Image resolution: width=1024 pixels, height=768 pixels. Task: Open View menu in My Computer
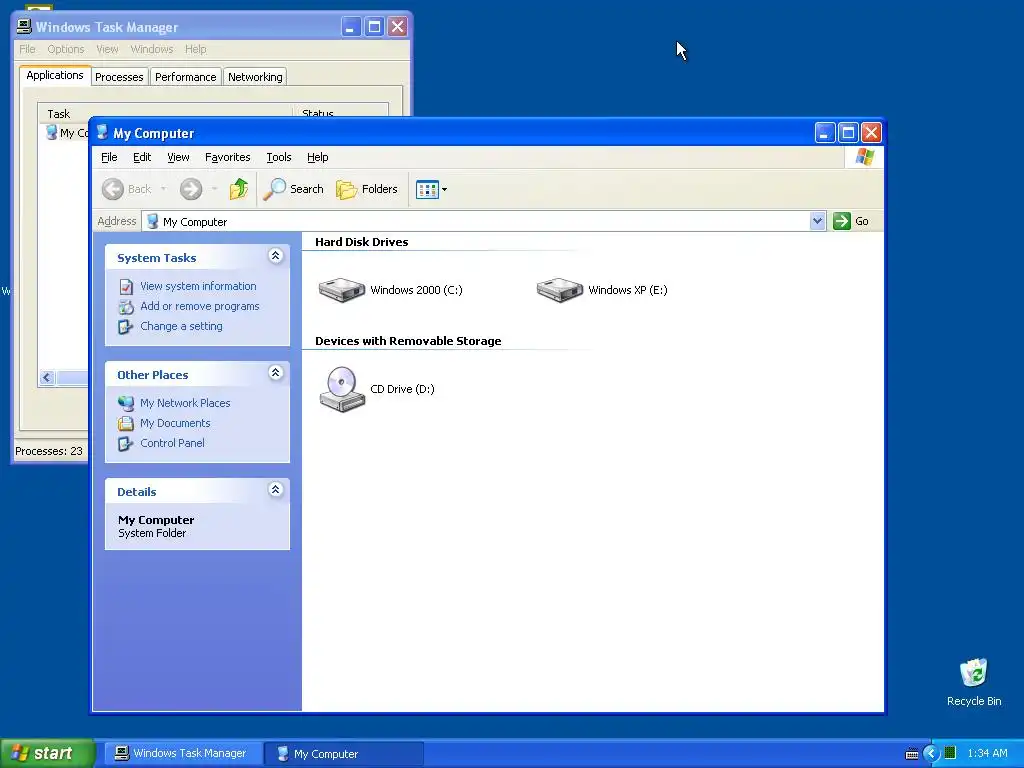pyautogui.click(x=178, y=157)
